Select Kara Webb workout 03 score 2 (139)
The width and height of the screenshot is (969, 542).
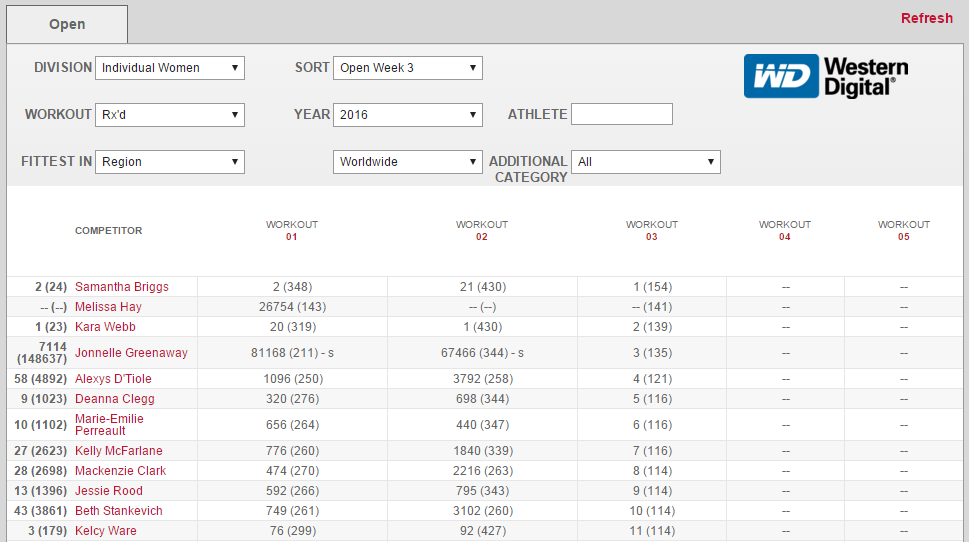coord(653,327)
